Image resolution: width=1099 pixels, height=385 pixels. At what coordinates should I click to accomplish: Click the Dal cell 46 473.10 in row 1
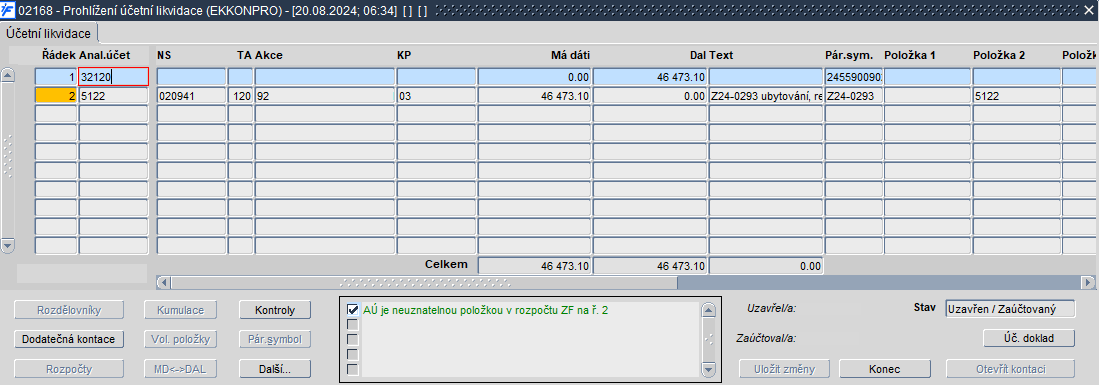(x=650, y=76)
